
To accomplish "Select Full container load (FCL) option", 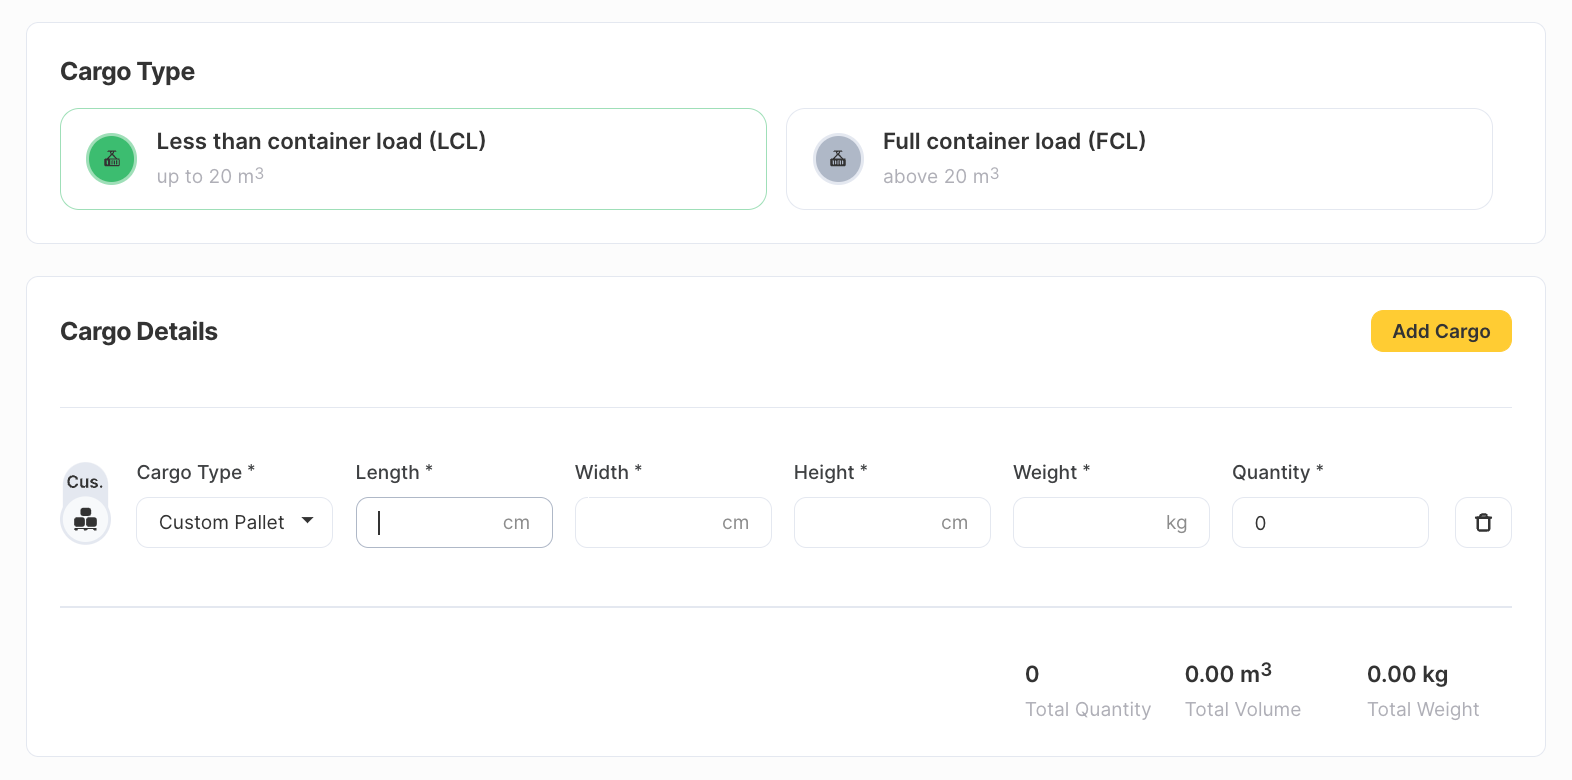I will (1139, 159).
